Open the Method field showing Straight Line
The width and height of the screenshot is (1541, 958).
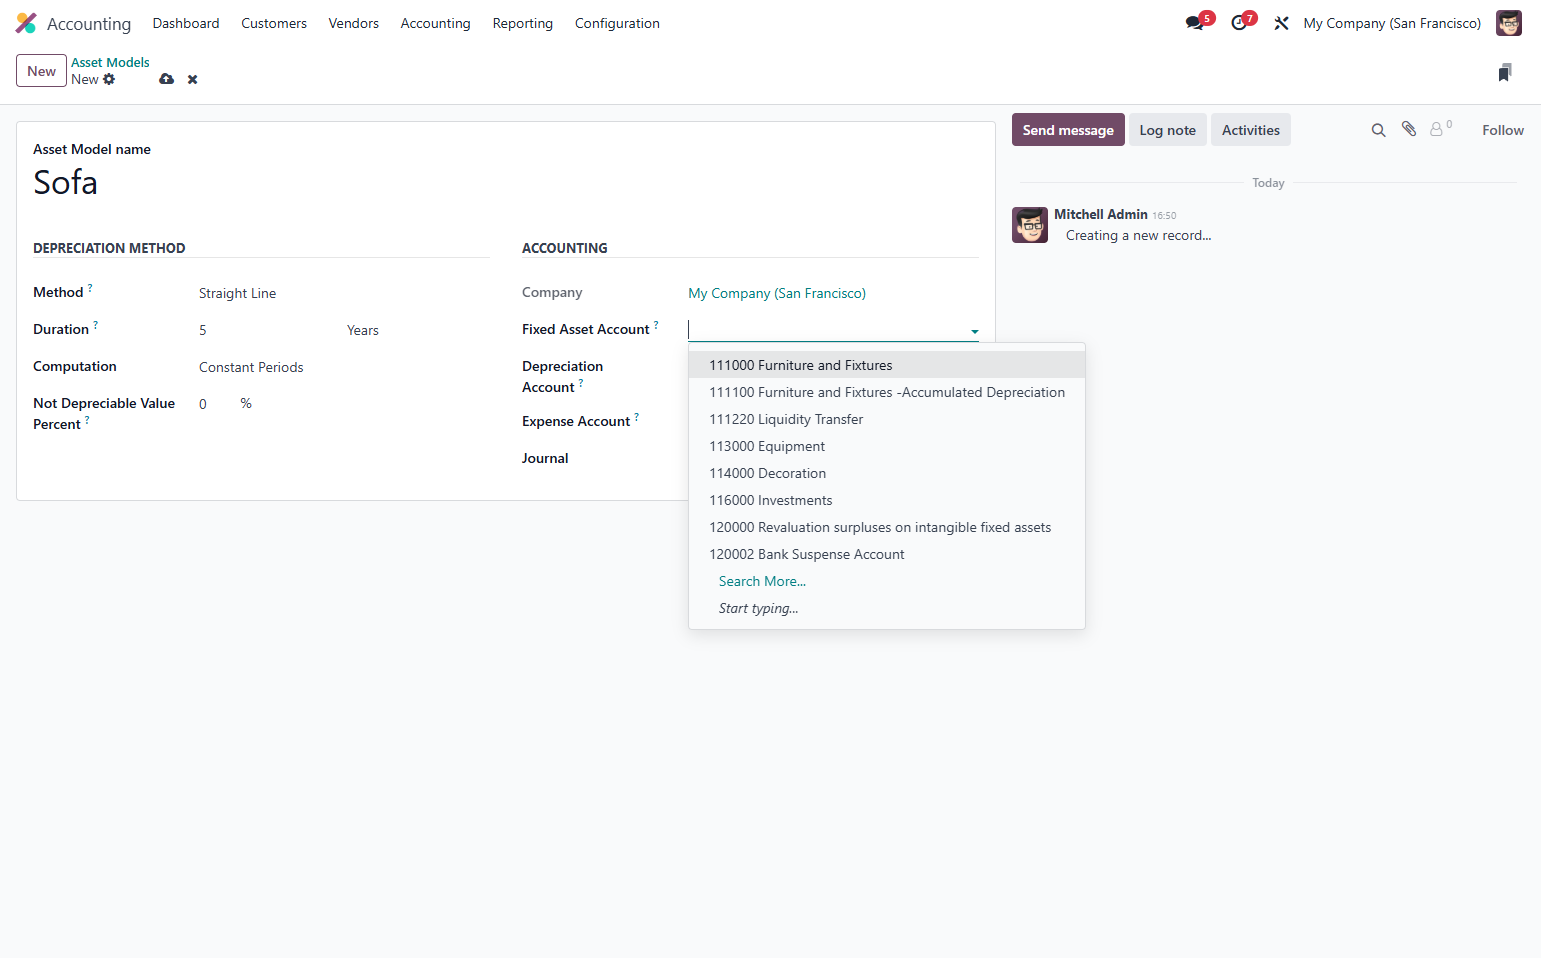click(x=344, y=293)
